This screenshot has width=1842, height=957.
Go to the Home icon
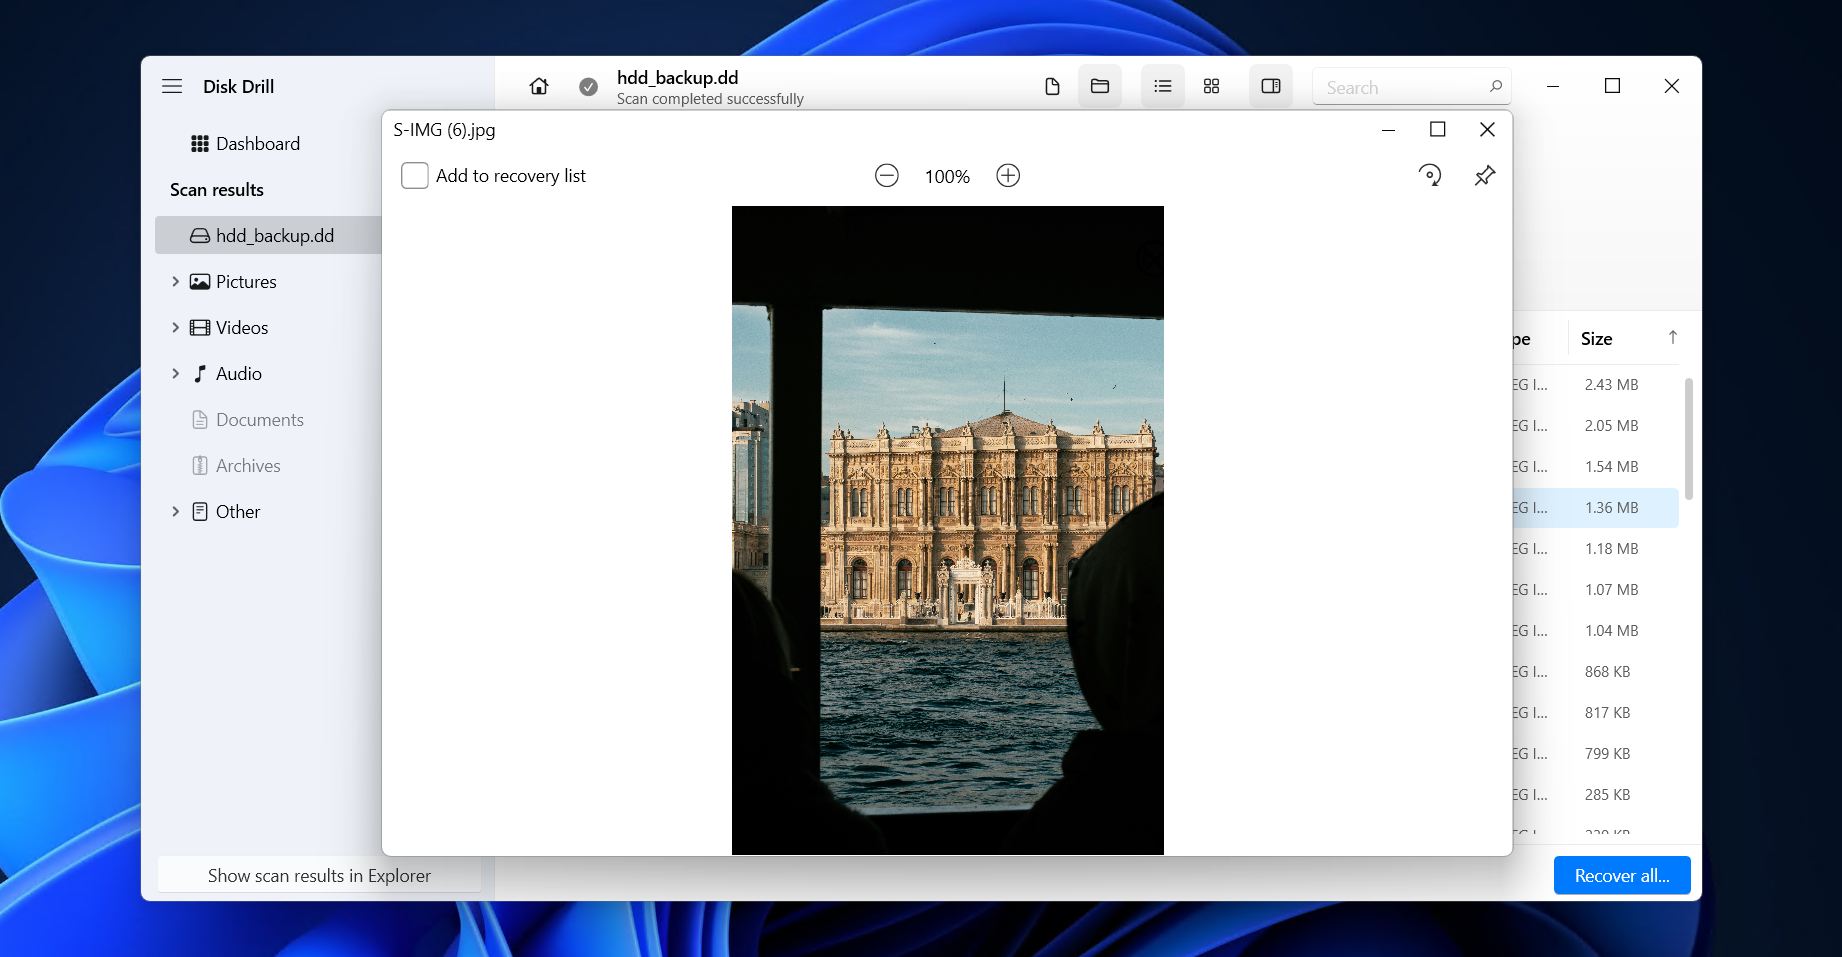click(x=539, y=87)
